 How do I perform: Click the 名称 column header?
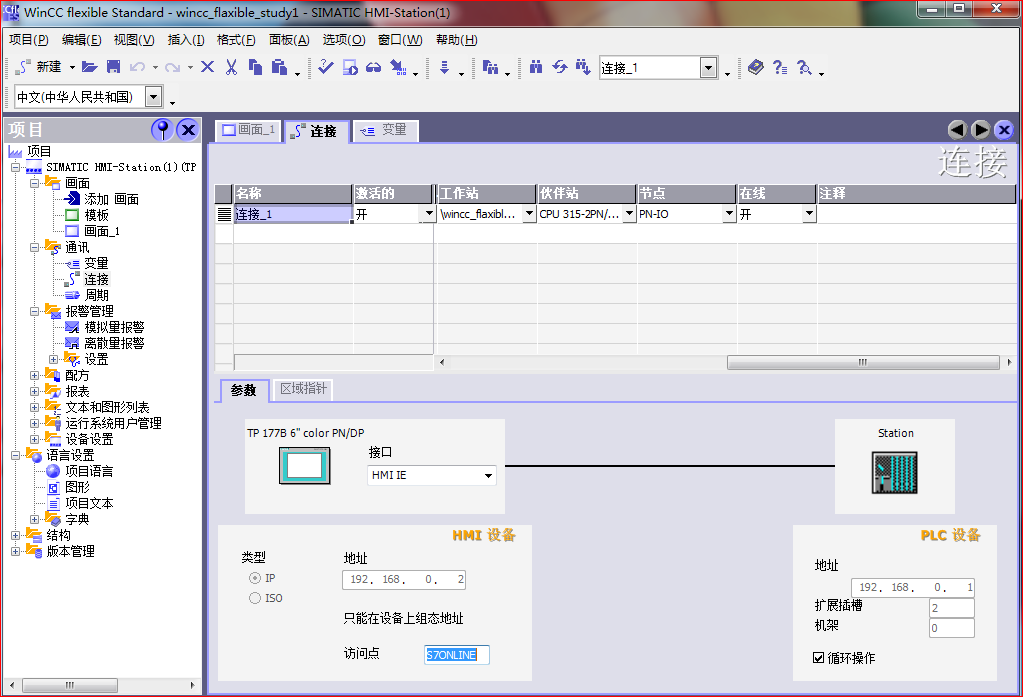point(292,193)
